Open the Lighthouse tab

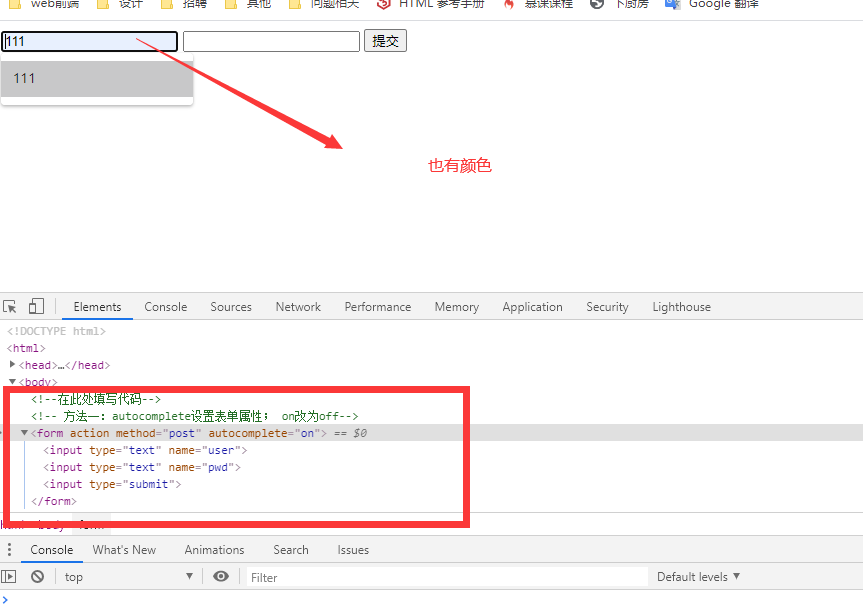pyautogui.click(x=681, y=307)
